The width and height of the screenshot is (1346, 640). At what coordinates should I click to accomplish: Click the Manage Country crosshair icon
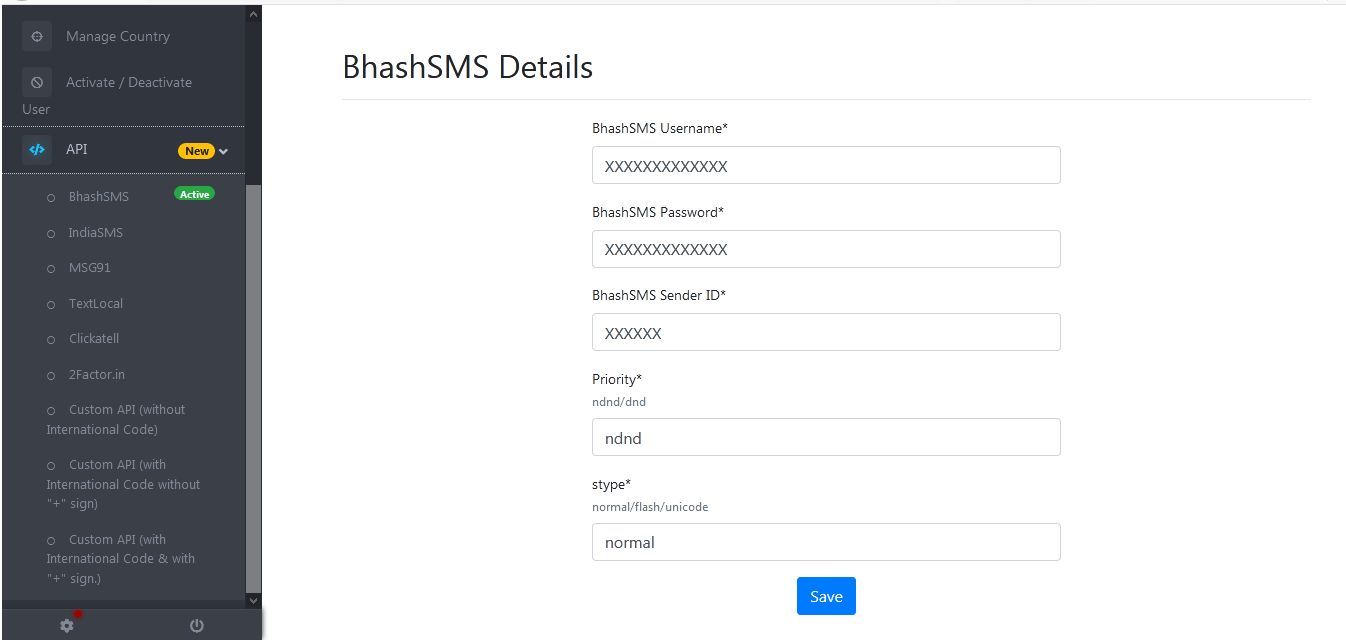[37, 37]
